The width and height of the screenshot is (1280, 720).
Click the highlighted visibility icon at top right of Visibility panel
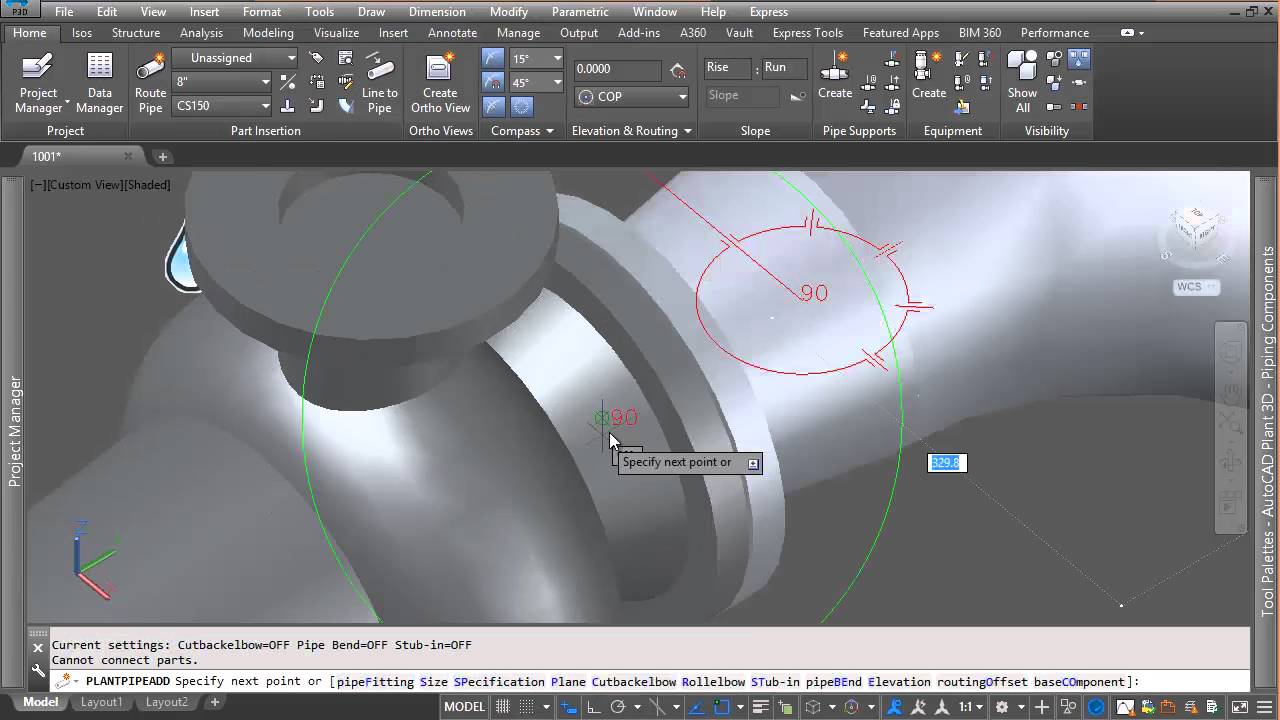coord(1079,59)
